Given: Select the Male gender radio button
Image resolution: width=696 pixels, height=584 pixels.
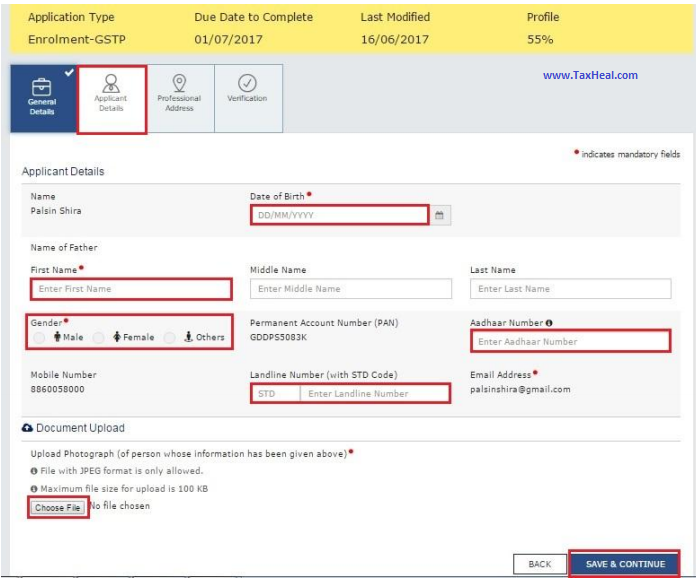Looking at the screenshot, I should coord(38,337).
